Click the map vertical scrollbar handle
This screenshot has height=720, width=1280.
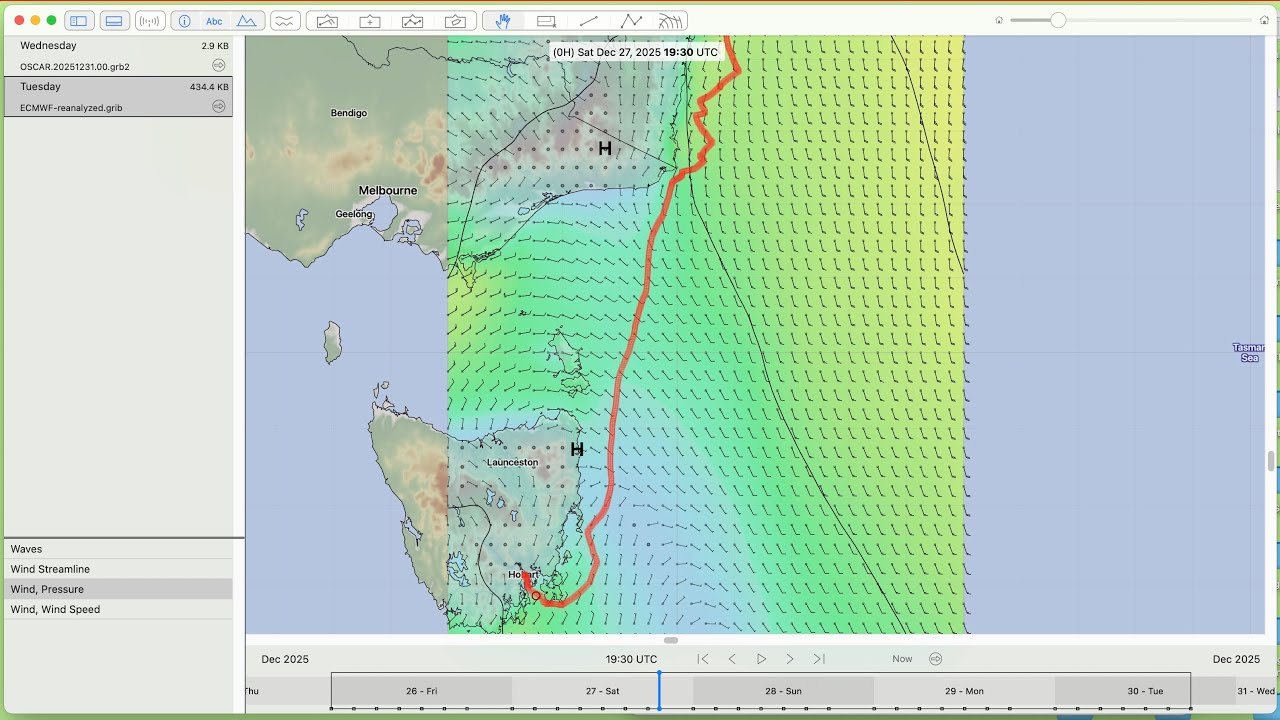[x=1272, y=461]
